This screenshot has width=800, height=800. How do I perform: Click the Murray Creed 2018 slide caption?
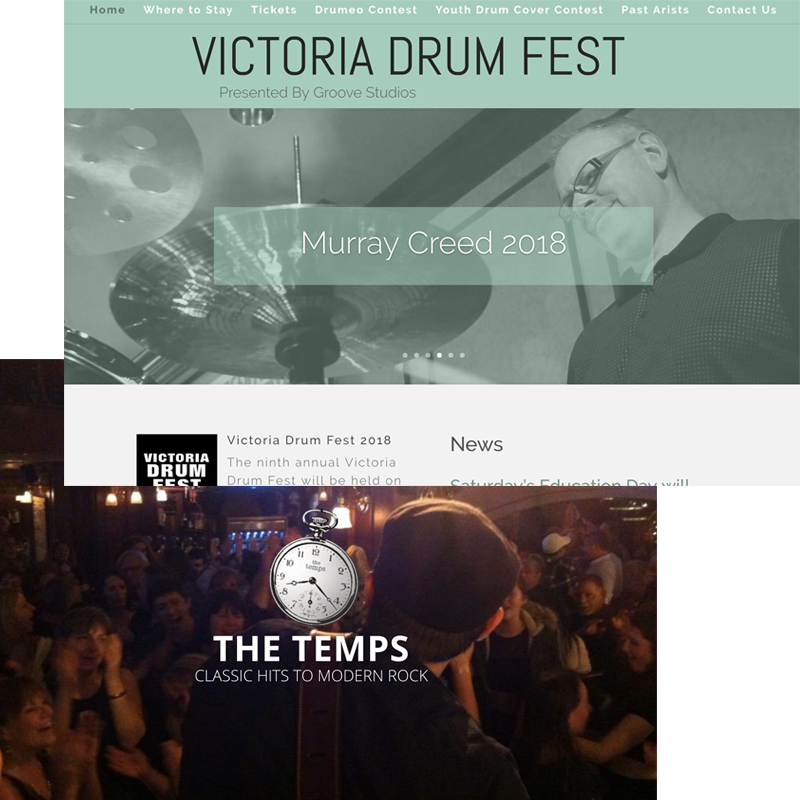tap(434, 243)
